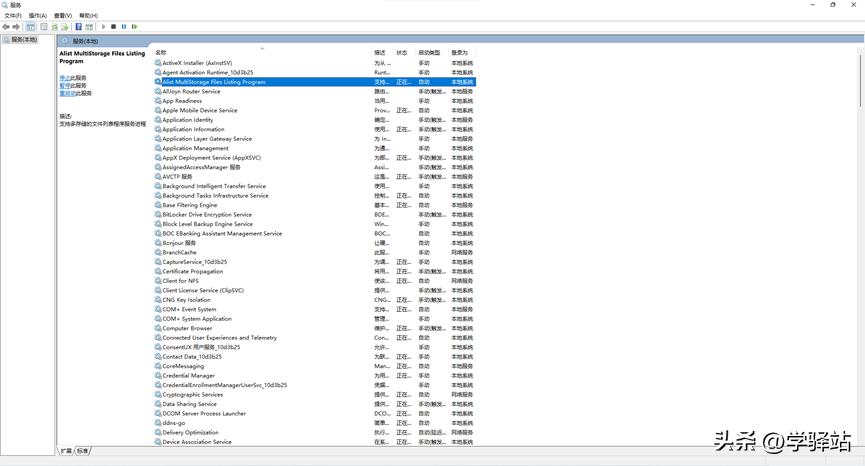Click the 停止 link to stop the service
The height and width of the screenshot is (466, 865).
64,77
